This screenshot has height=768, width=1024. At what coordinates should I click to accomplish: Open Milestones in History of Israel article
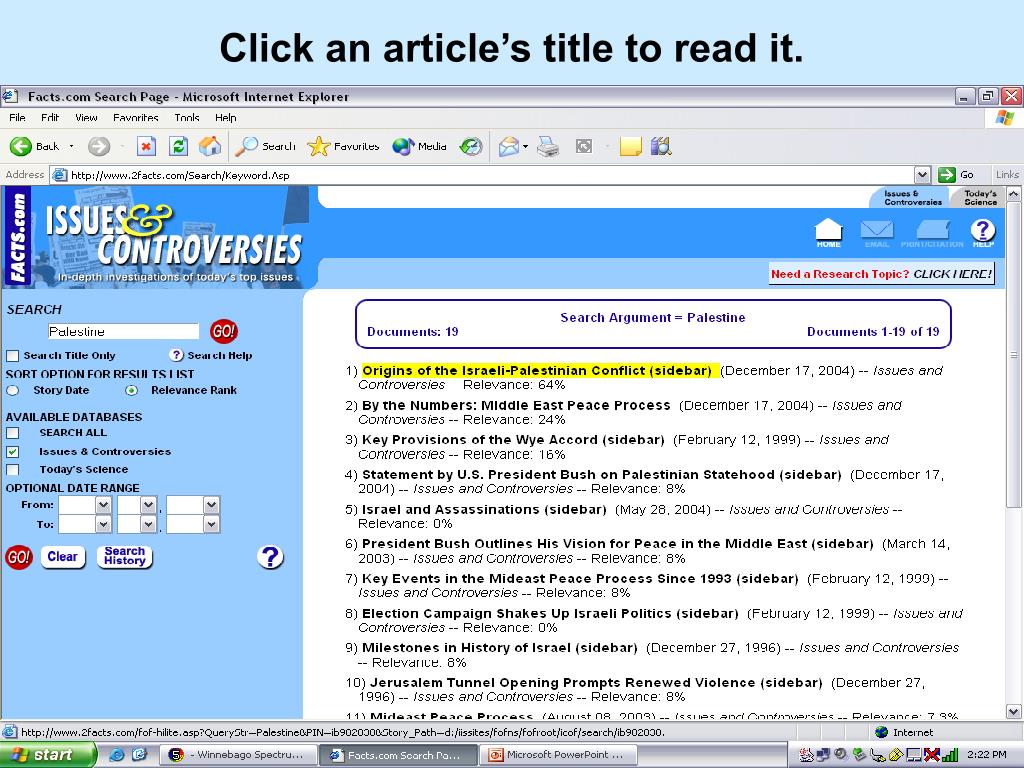pos(500,648)
